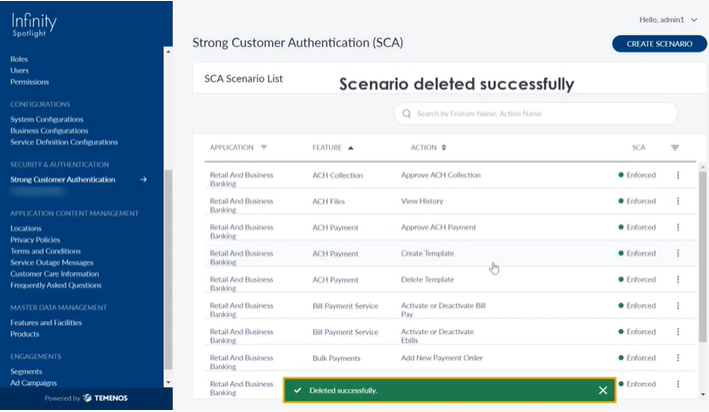The height and width of the screenshot is (412, 709).
Task: Go to Privacy Policies in sidebar
Action: click(35, 240)
